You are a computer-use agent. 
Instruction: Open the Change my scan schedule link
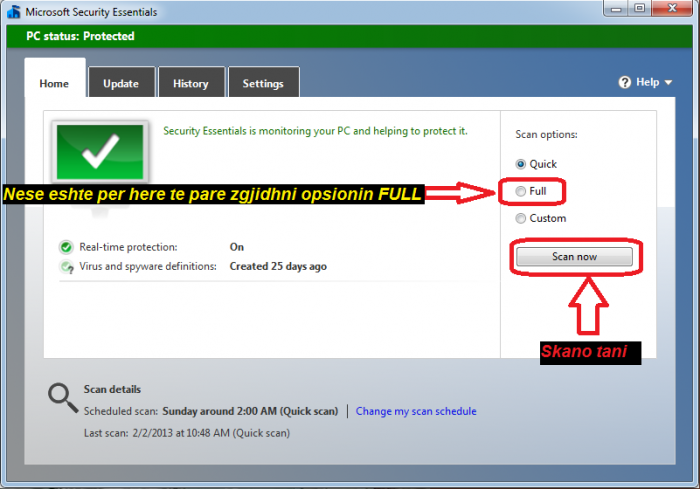(x=416, y=411)
